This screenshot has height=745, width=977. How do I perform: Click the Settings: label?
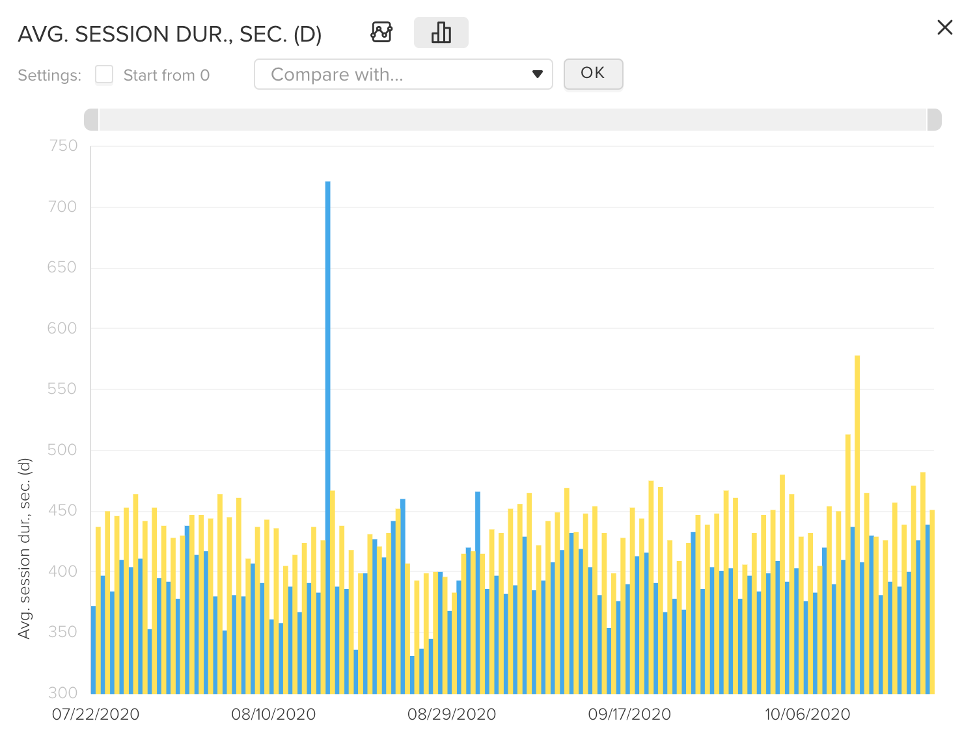(x=49, y=75)
